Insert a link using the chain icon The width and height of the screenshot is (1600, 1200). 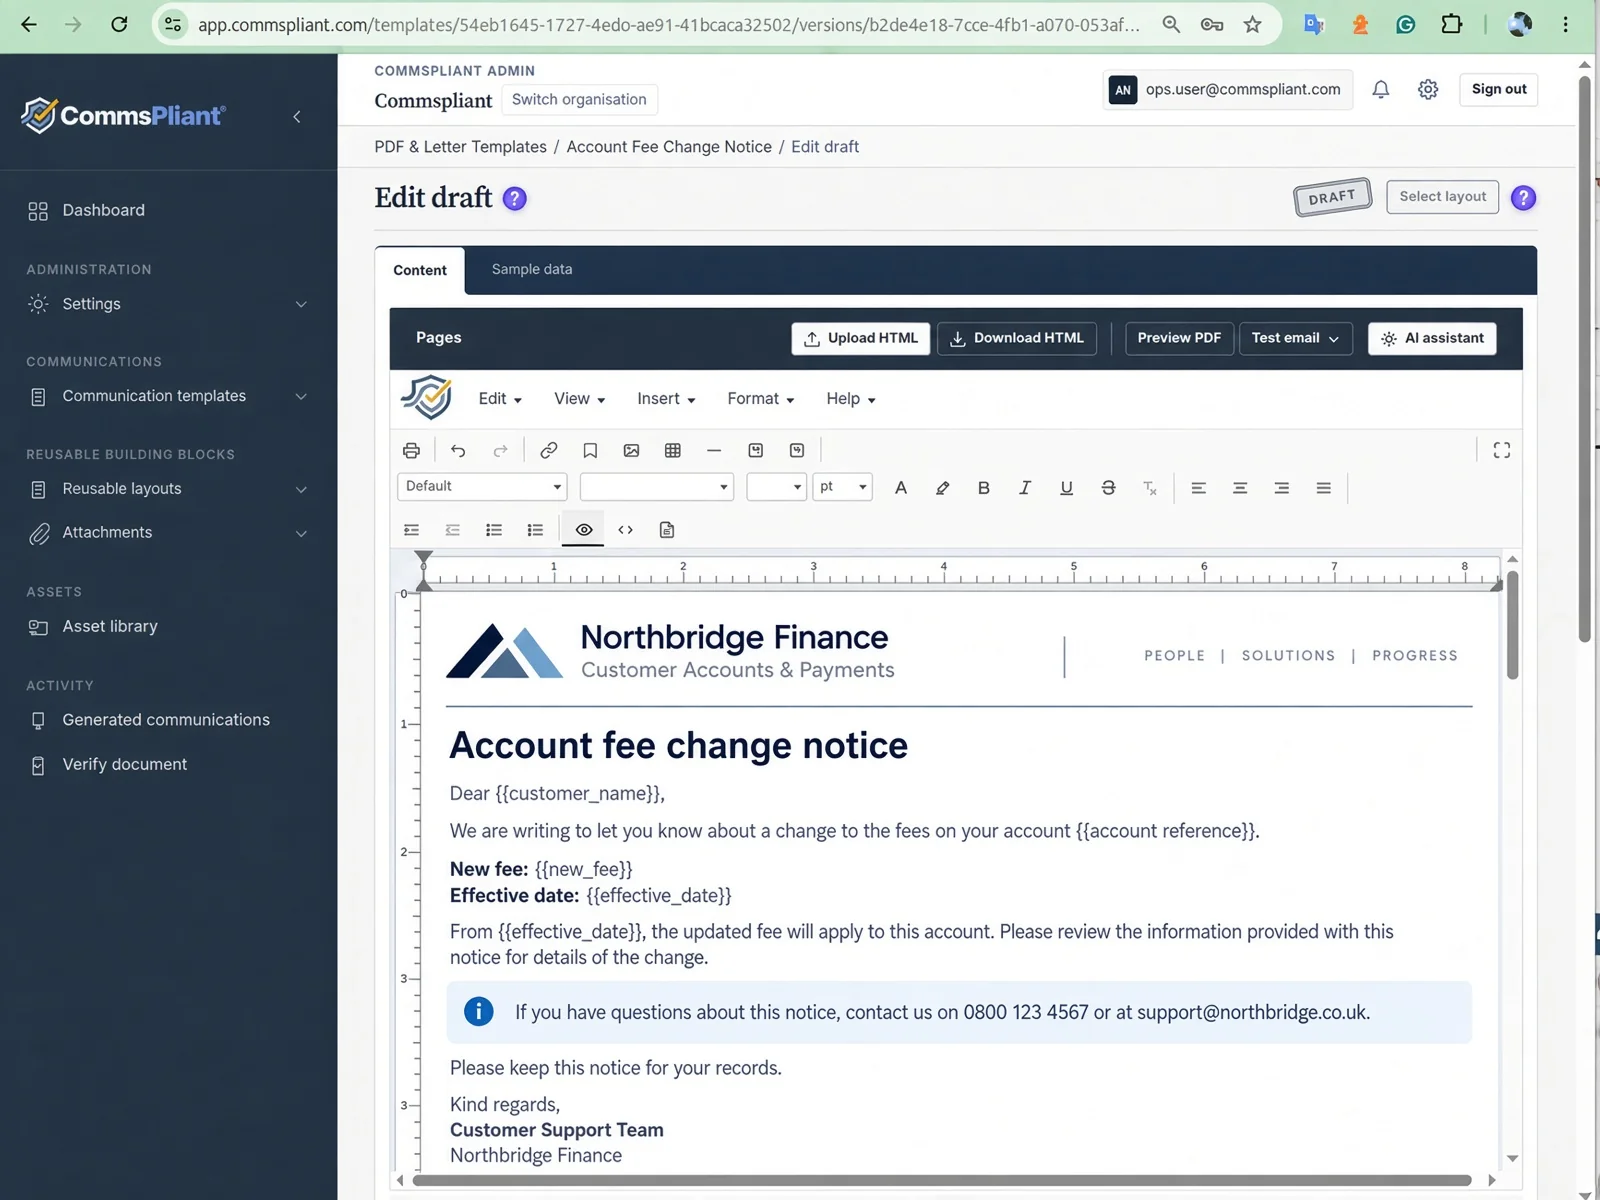click(548, 450)
